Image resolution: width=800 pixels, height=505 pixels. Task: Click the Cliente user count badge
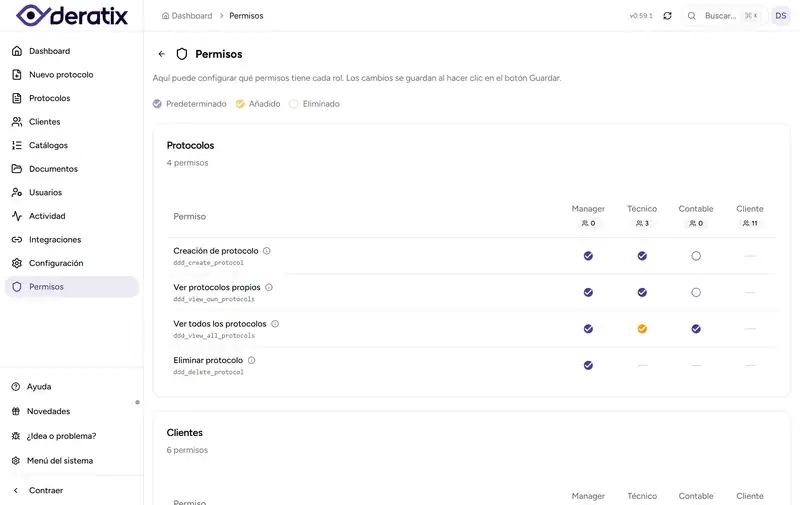(x=750, y=223)
